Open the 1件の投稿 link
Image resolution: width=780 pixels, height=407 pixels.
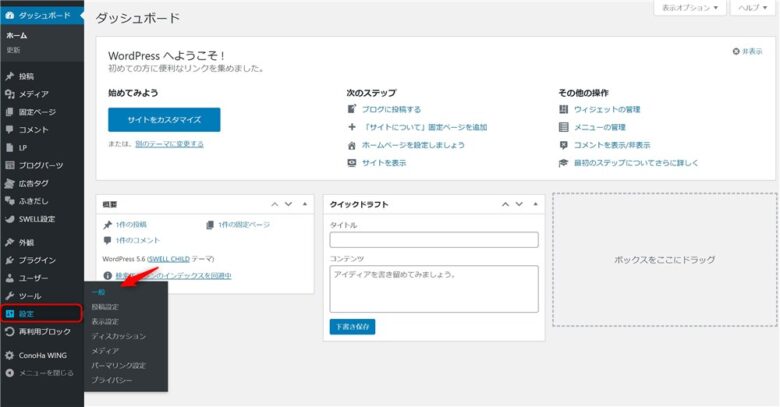point(131,224)
